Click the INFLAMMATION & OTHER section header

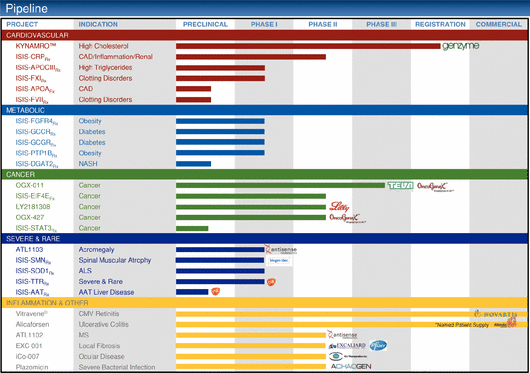tap(265, 303)
